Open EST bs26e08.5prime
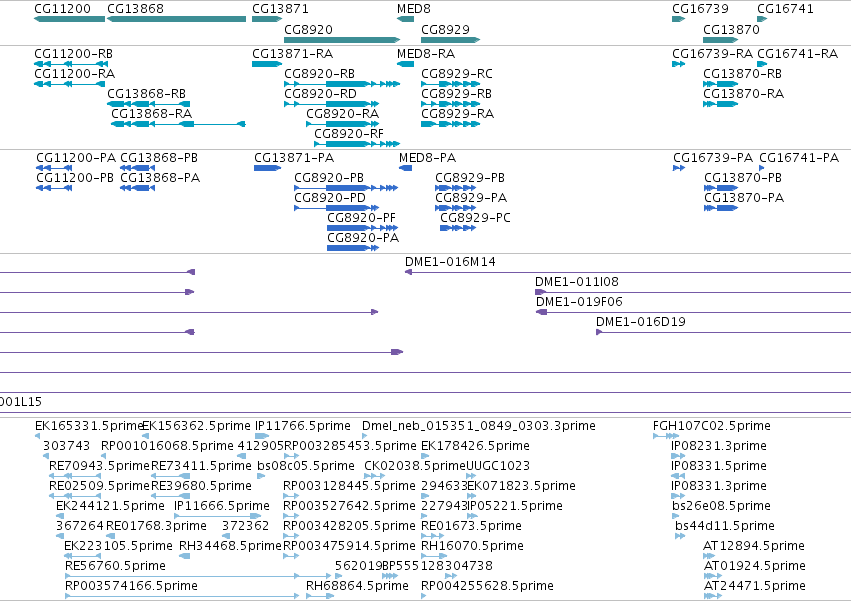851x601 pixels. click(721, 506)
